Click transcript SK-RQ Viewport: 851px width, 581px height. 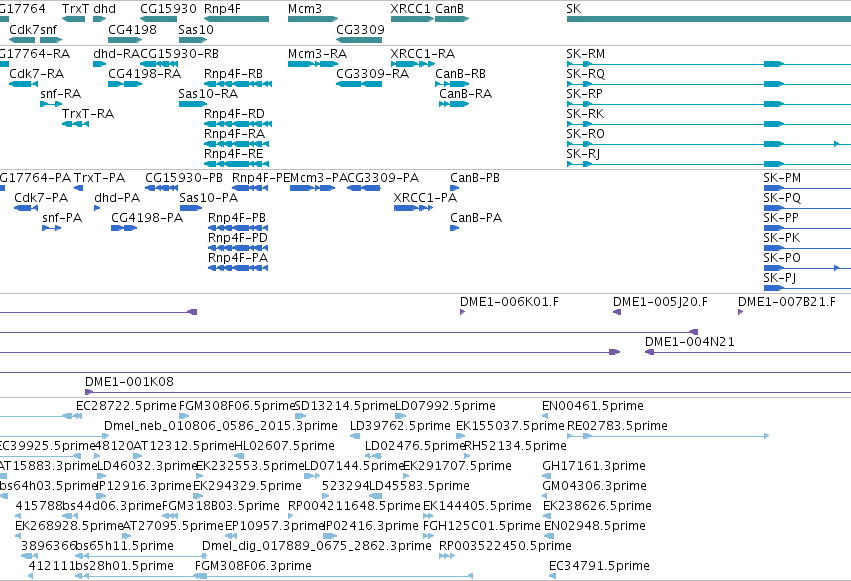(x=585, y=74)
